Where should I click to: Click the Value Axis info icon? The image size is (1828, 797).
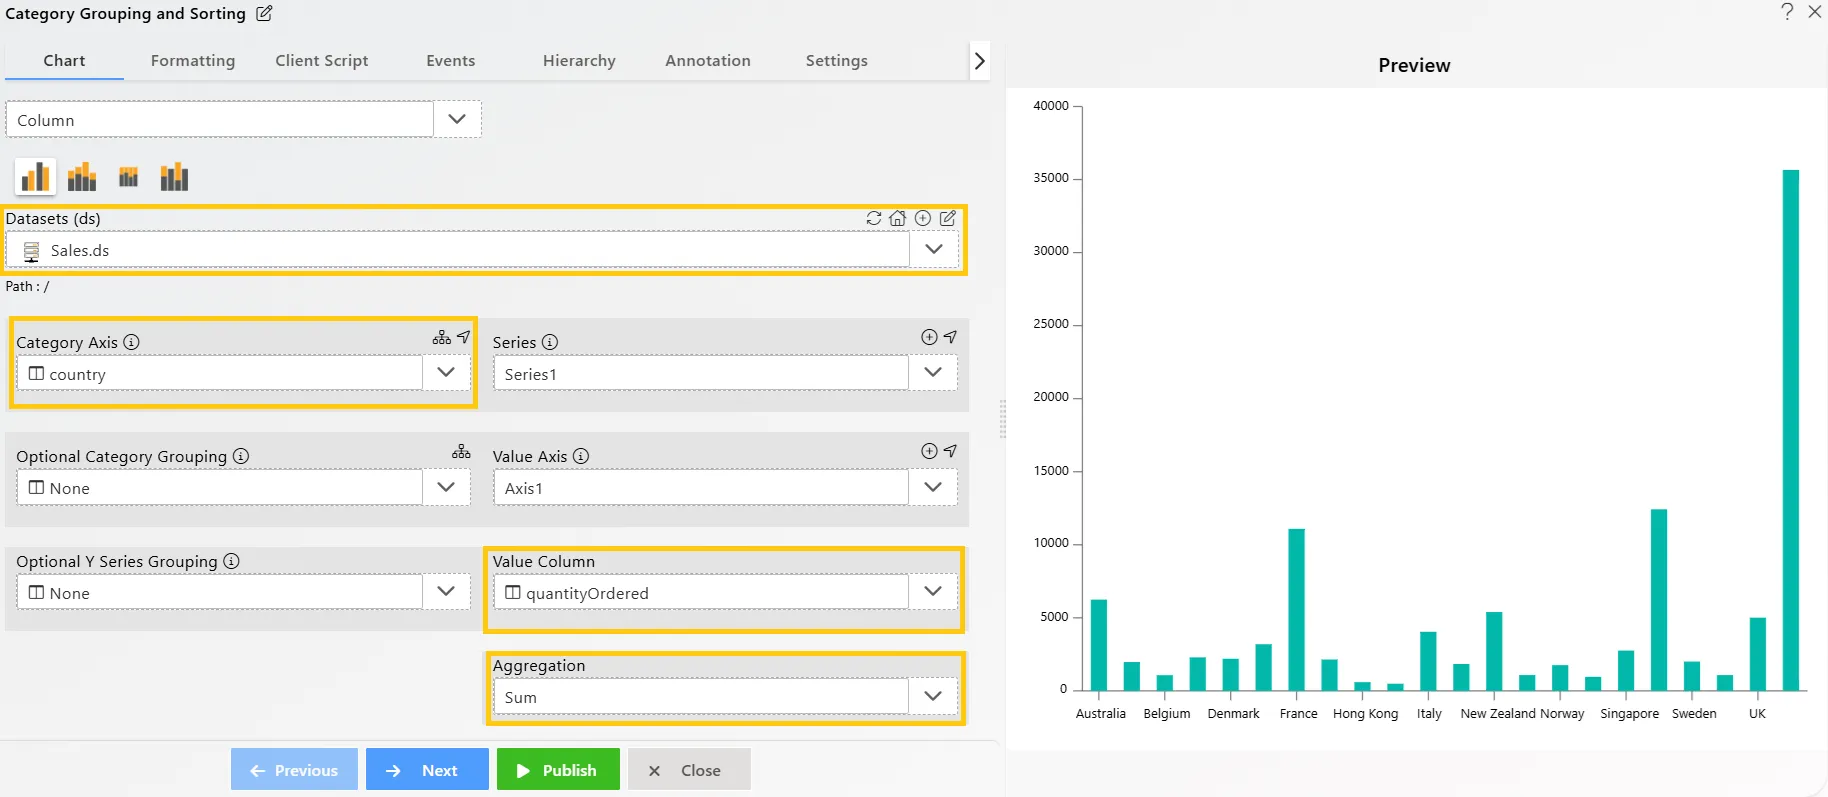(581, 456)
